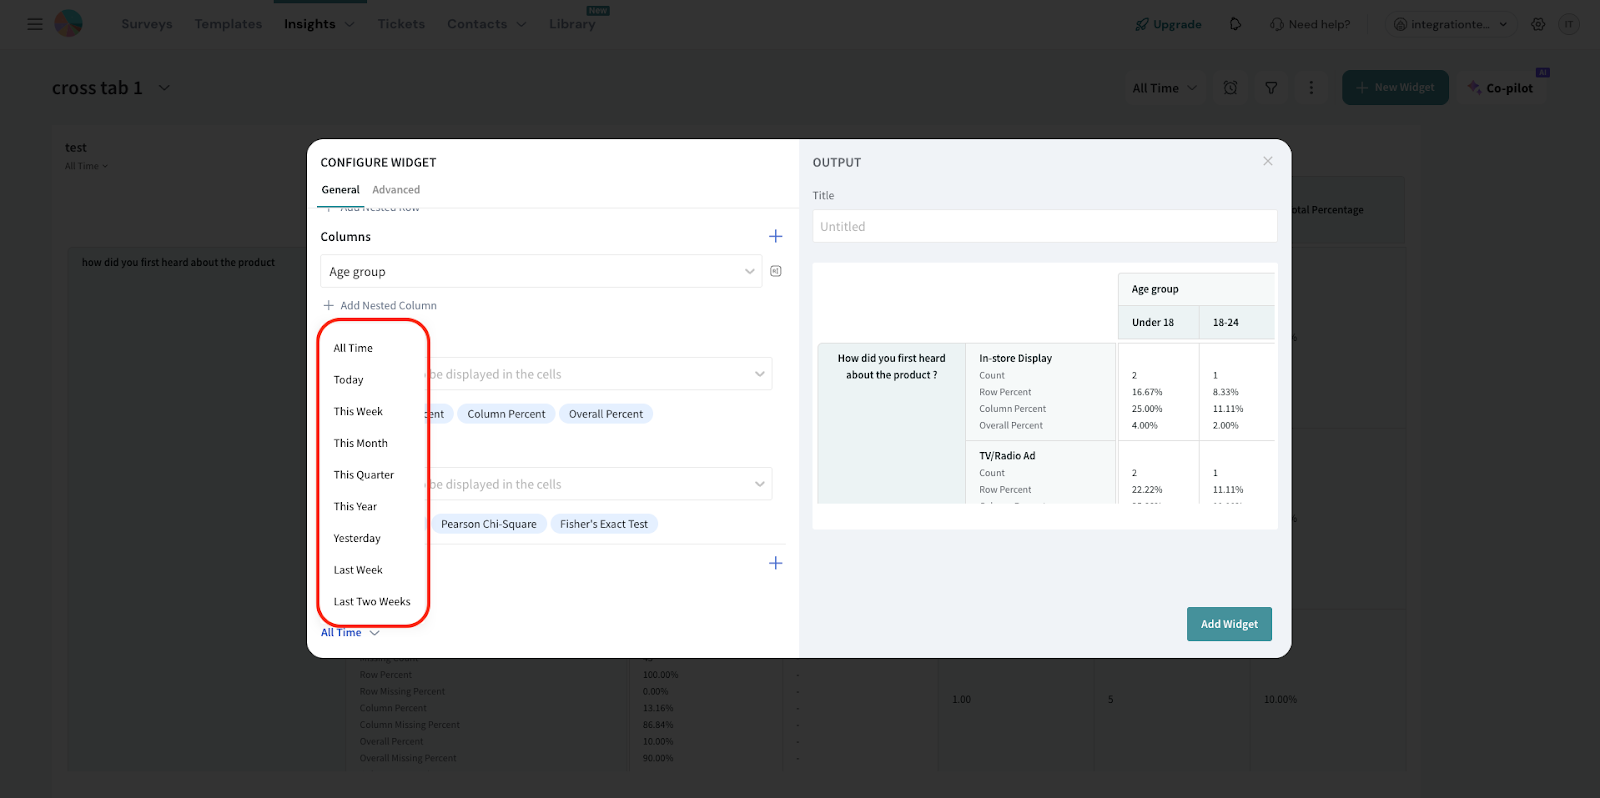This screenshot has height=798, width=1600.
Task: Click the Title input field
Action: click(x=1044, y=227)
